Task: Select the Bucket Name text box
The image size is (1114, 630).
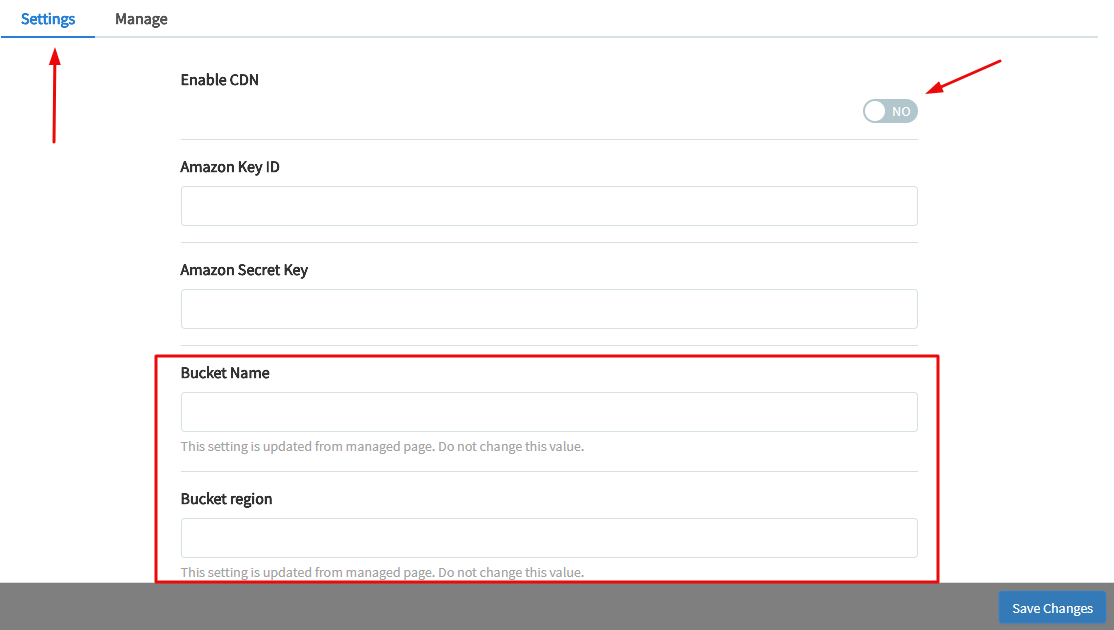Action: point(549,412)
